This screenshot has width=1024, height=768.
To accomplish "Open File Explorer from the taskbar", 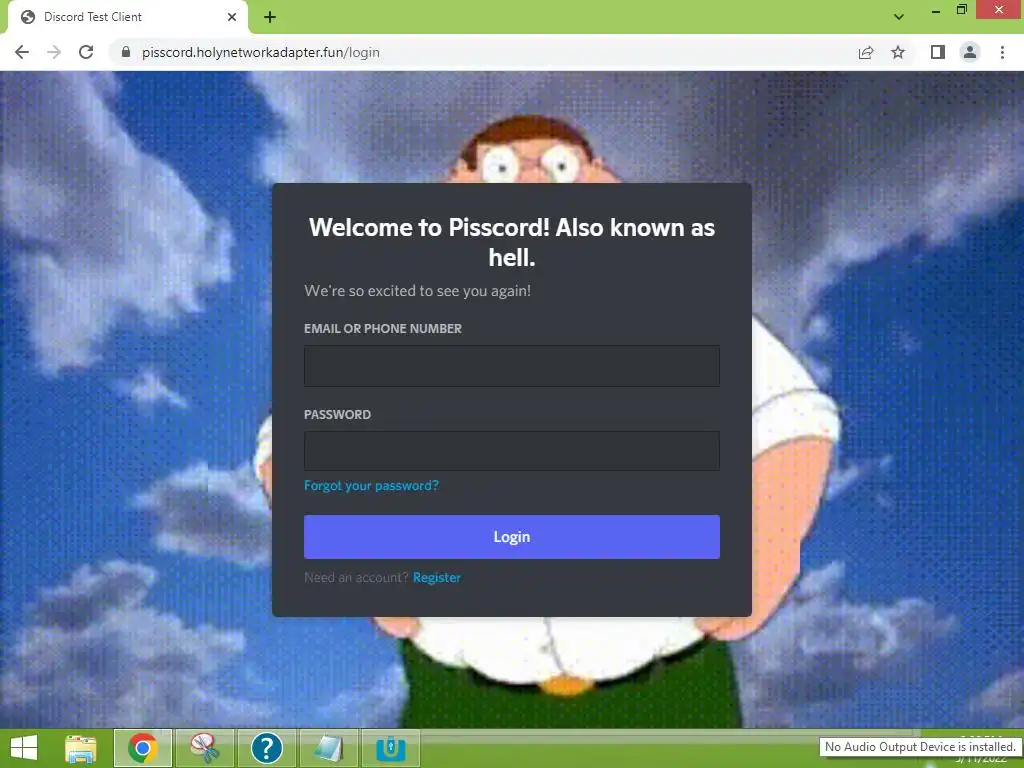I will 80,748.
